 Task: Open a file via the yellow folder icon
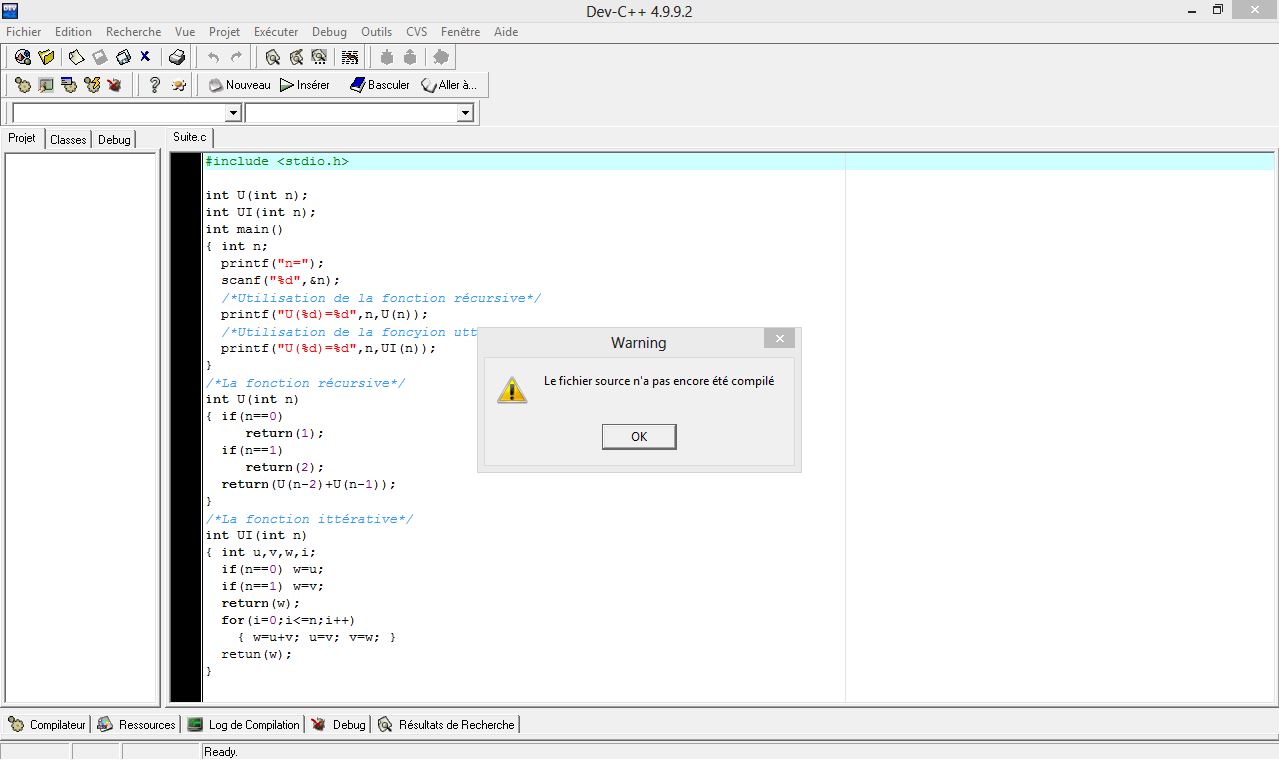(46, 57)
